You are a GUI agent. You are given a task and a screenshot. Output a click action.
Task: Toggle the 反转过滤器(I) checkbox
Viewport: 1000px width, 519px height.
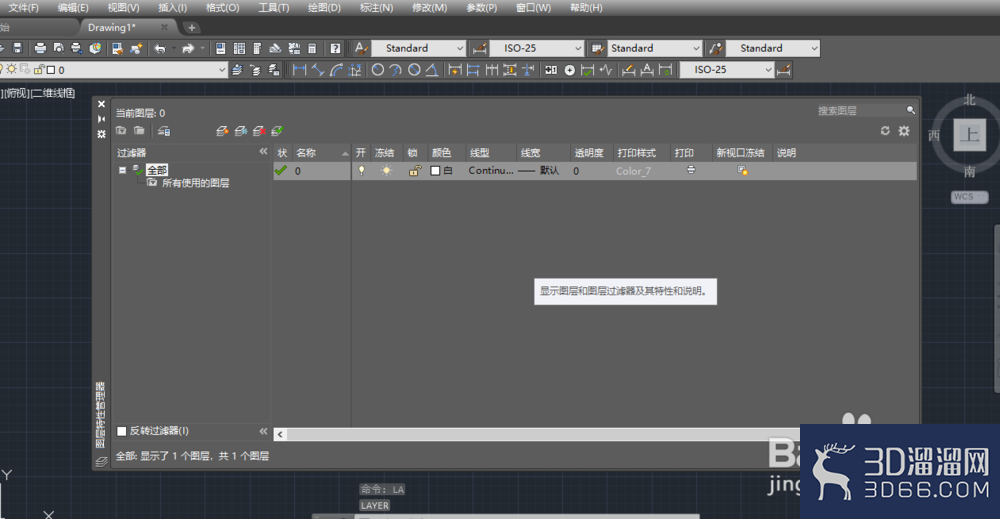click(x=122, y=431)
